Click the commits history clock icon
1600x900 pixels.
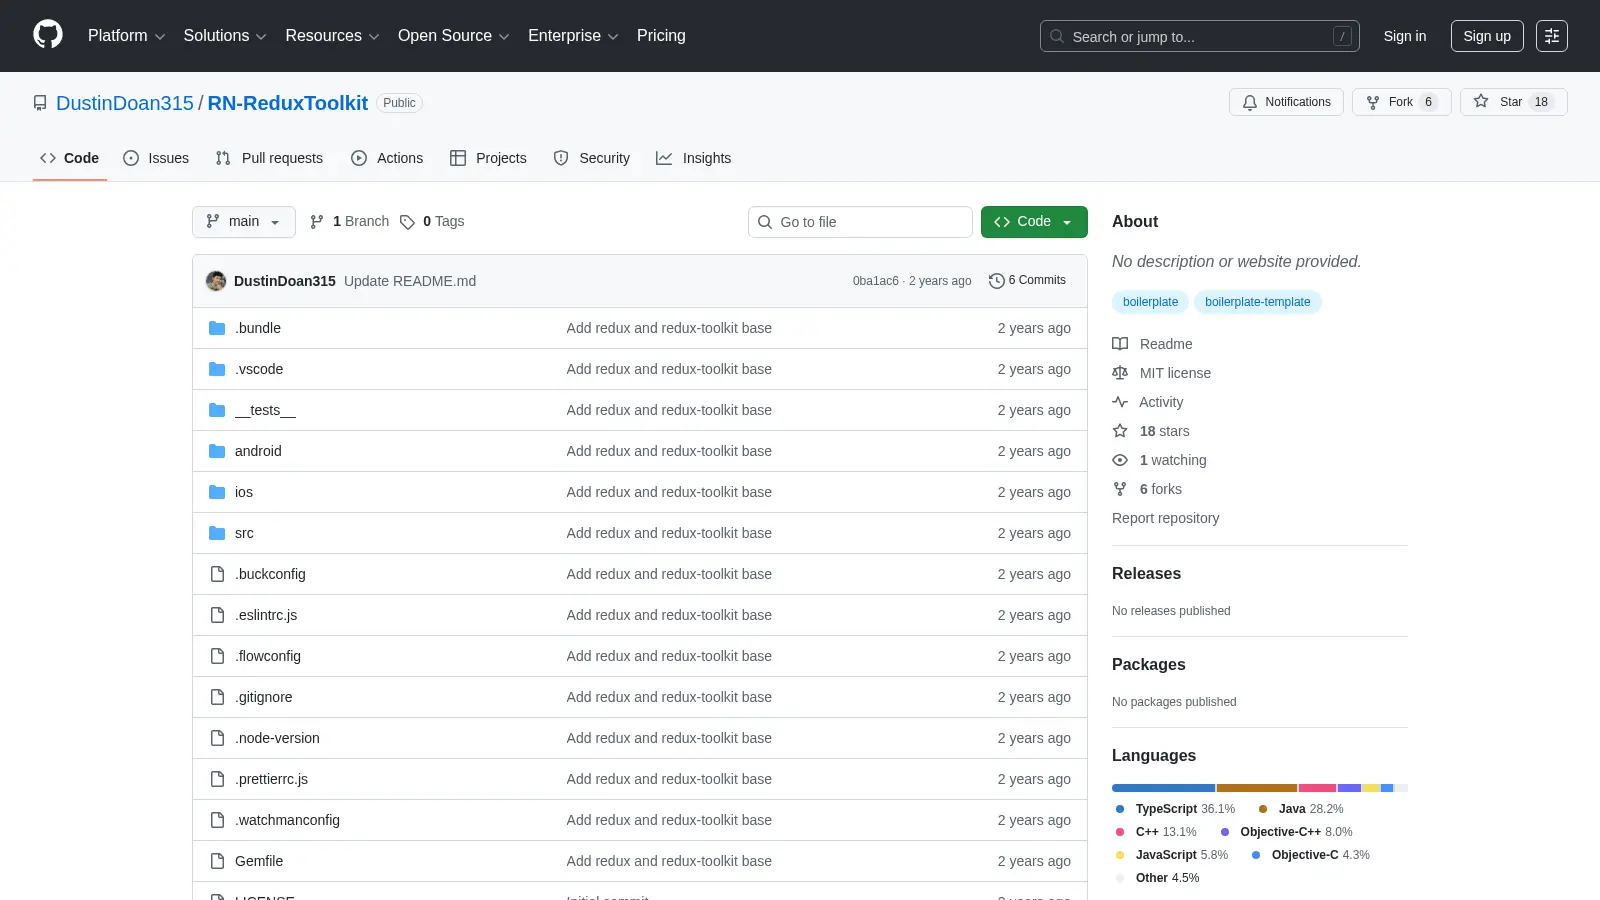(x=996, y=281)
